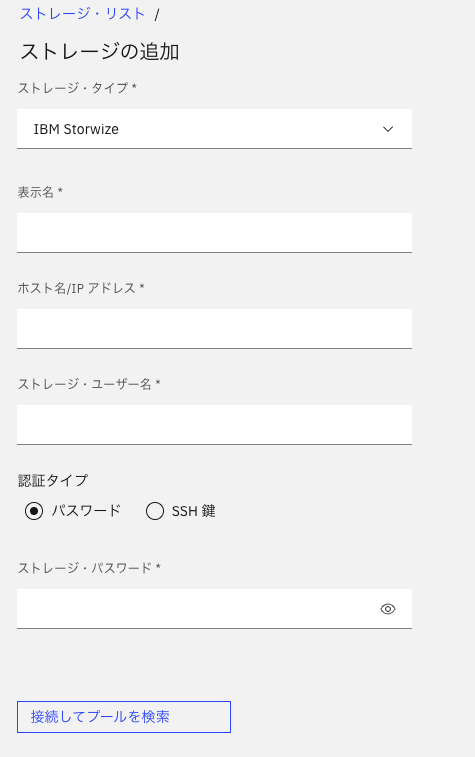The image size is (475, 757).
Task: Open the IBM Storwize storage type dropdown
Action: coord(214,129)
